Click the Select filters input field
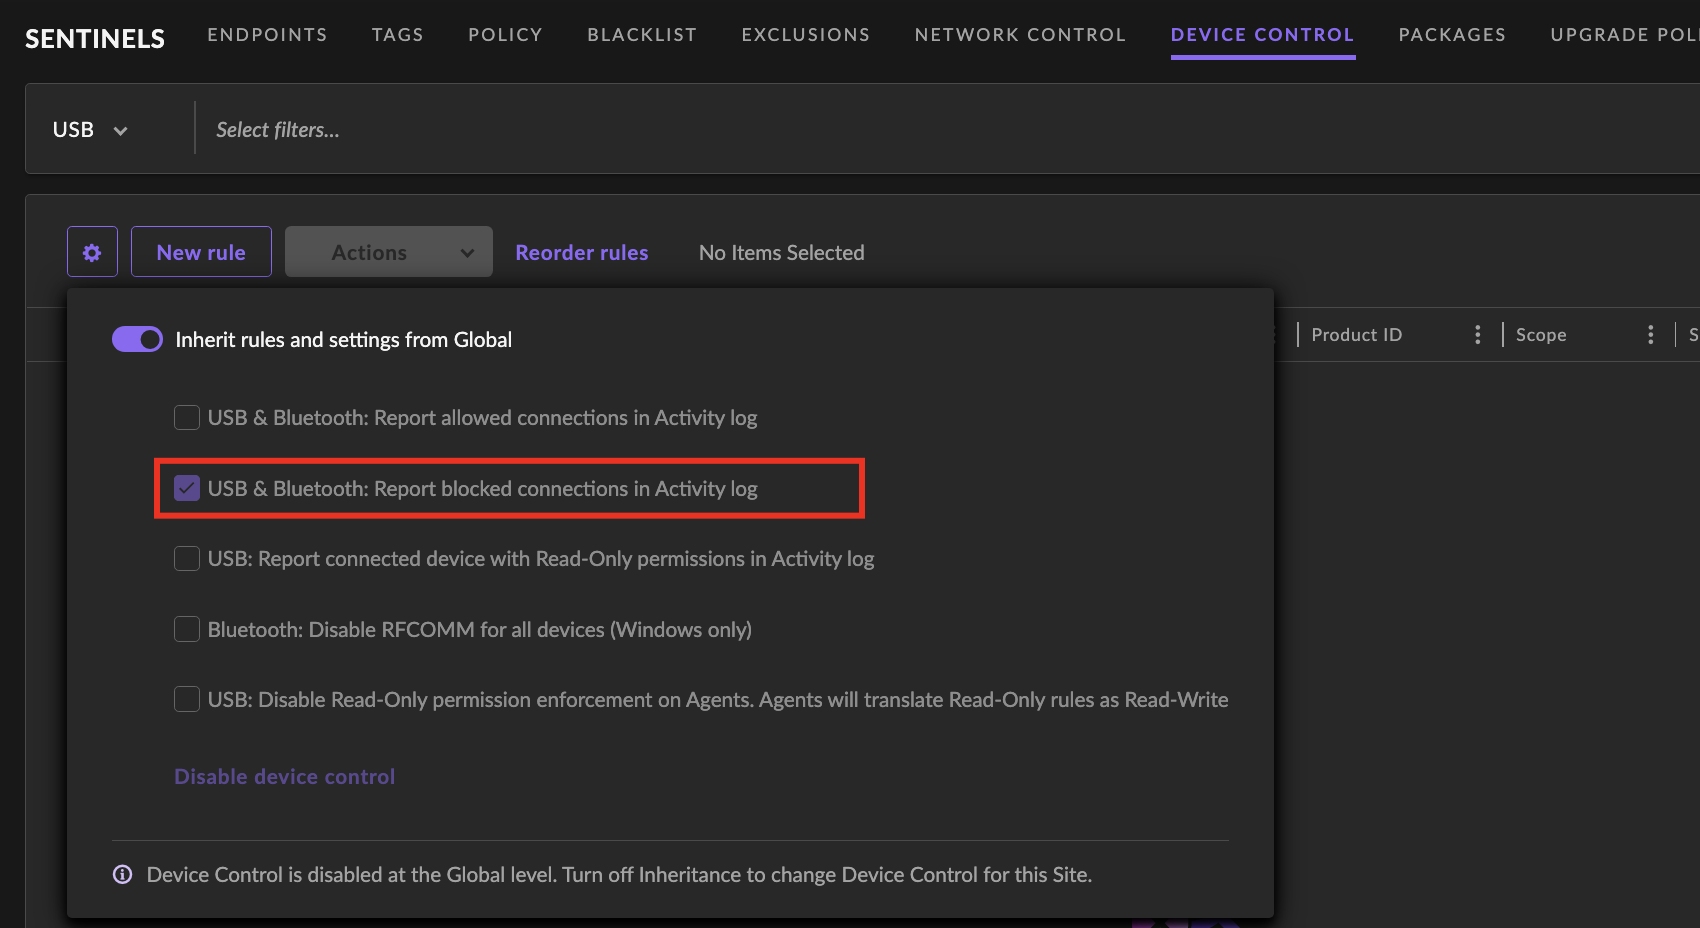Viewport: 1700px width, 928px height. [600, 130]
